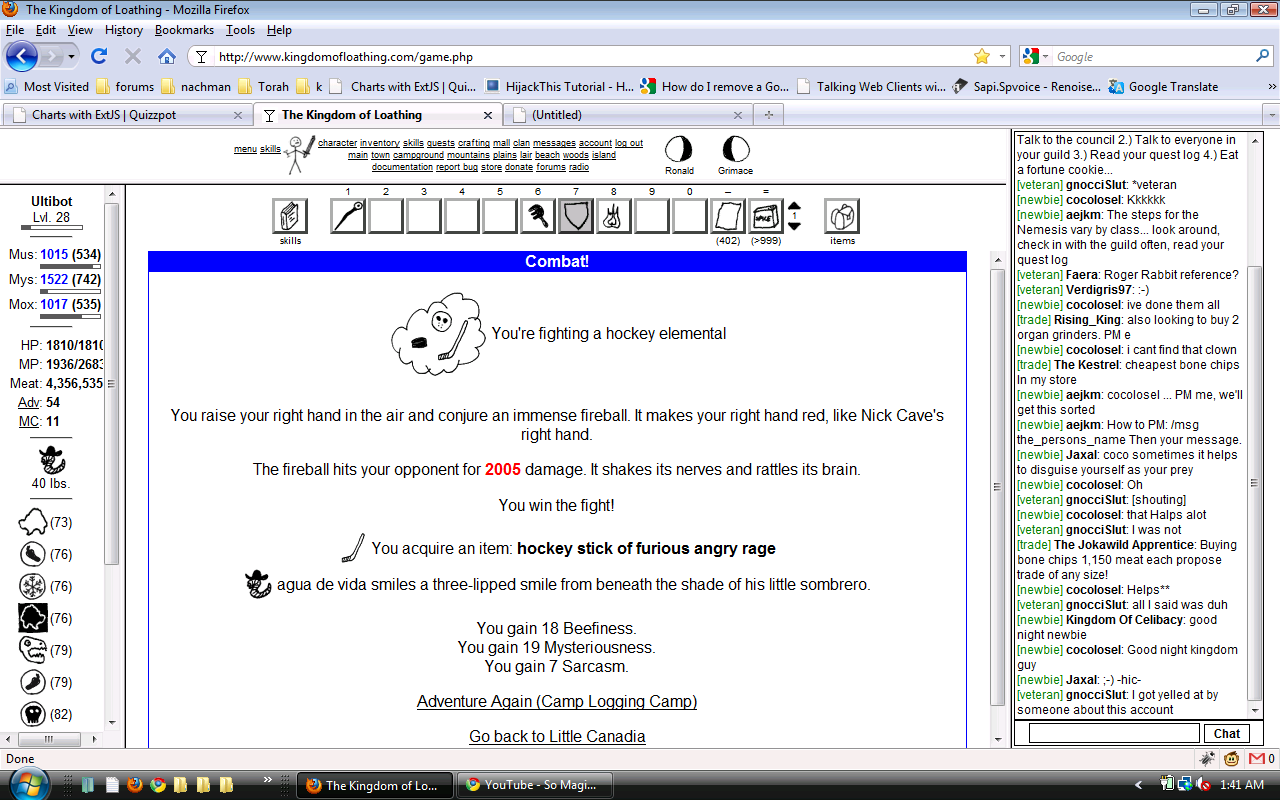1280x800 pixels.
Task: Open the Bookmarks menu
Action: [184, 30]
